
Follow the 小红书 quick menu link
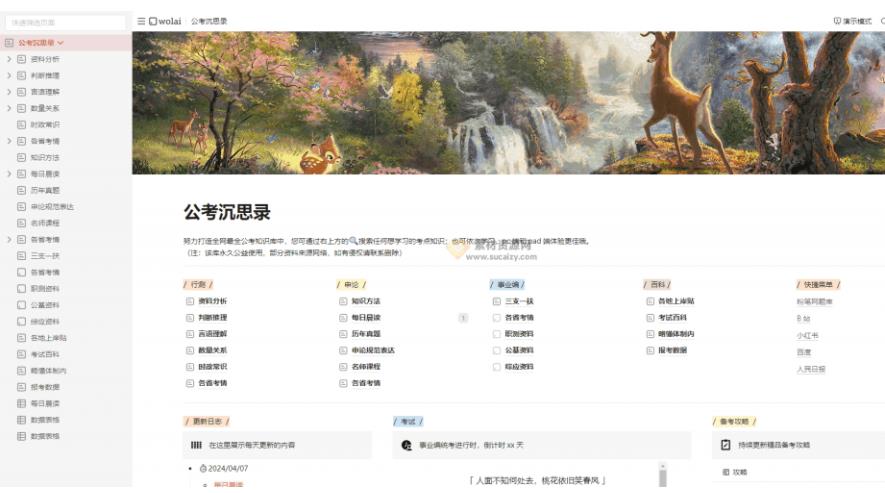(807, 336)
